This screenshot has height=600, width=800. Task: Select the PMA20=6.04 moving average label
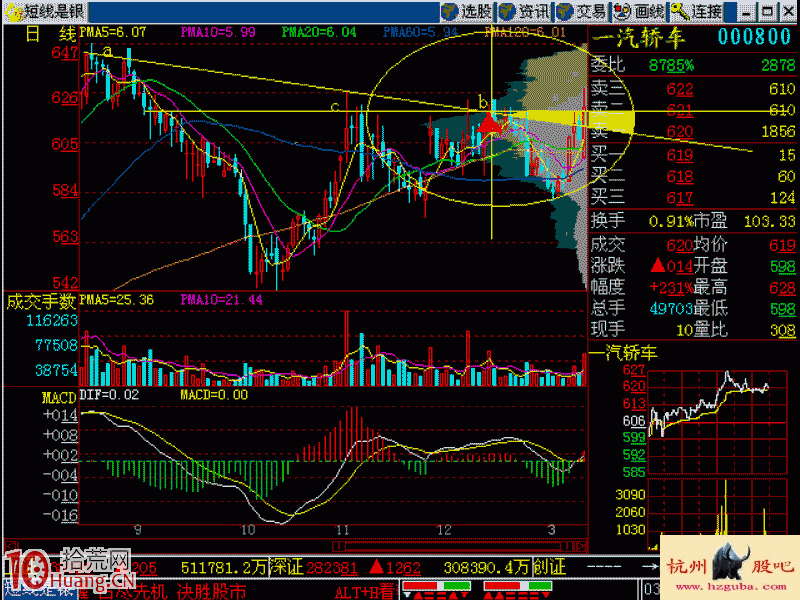coord(319,32)
